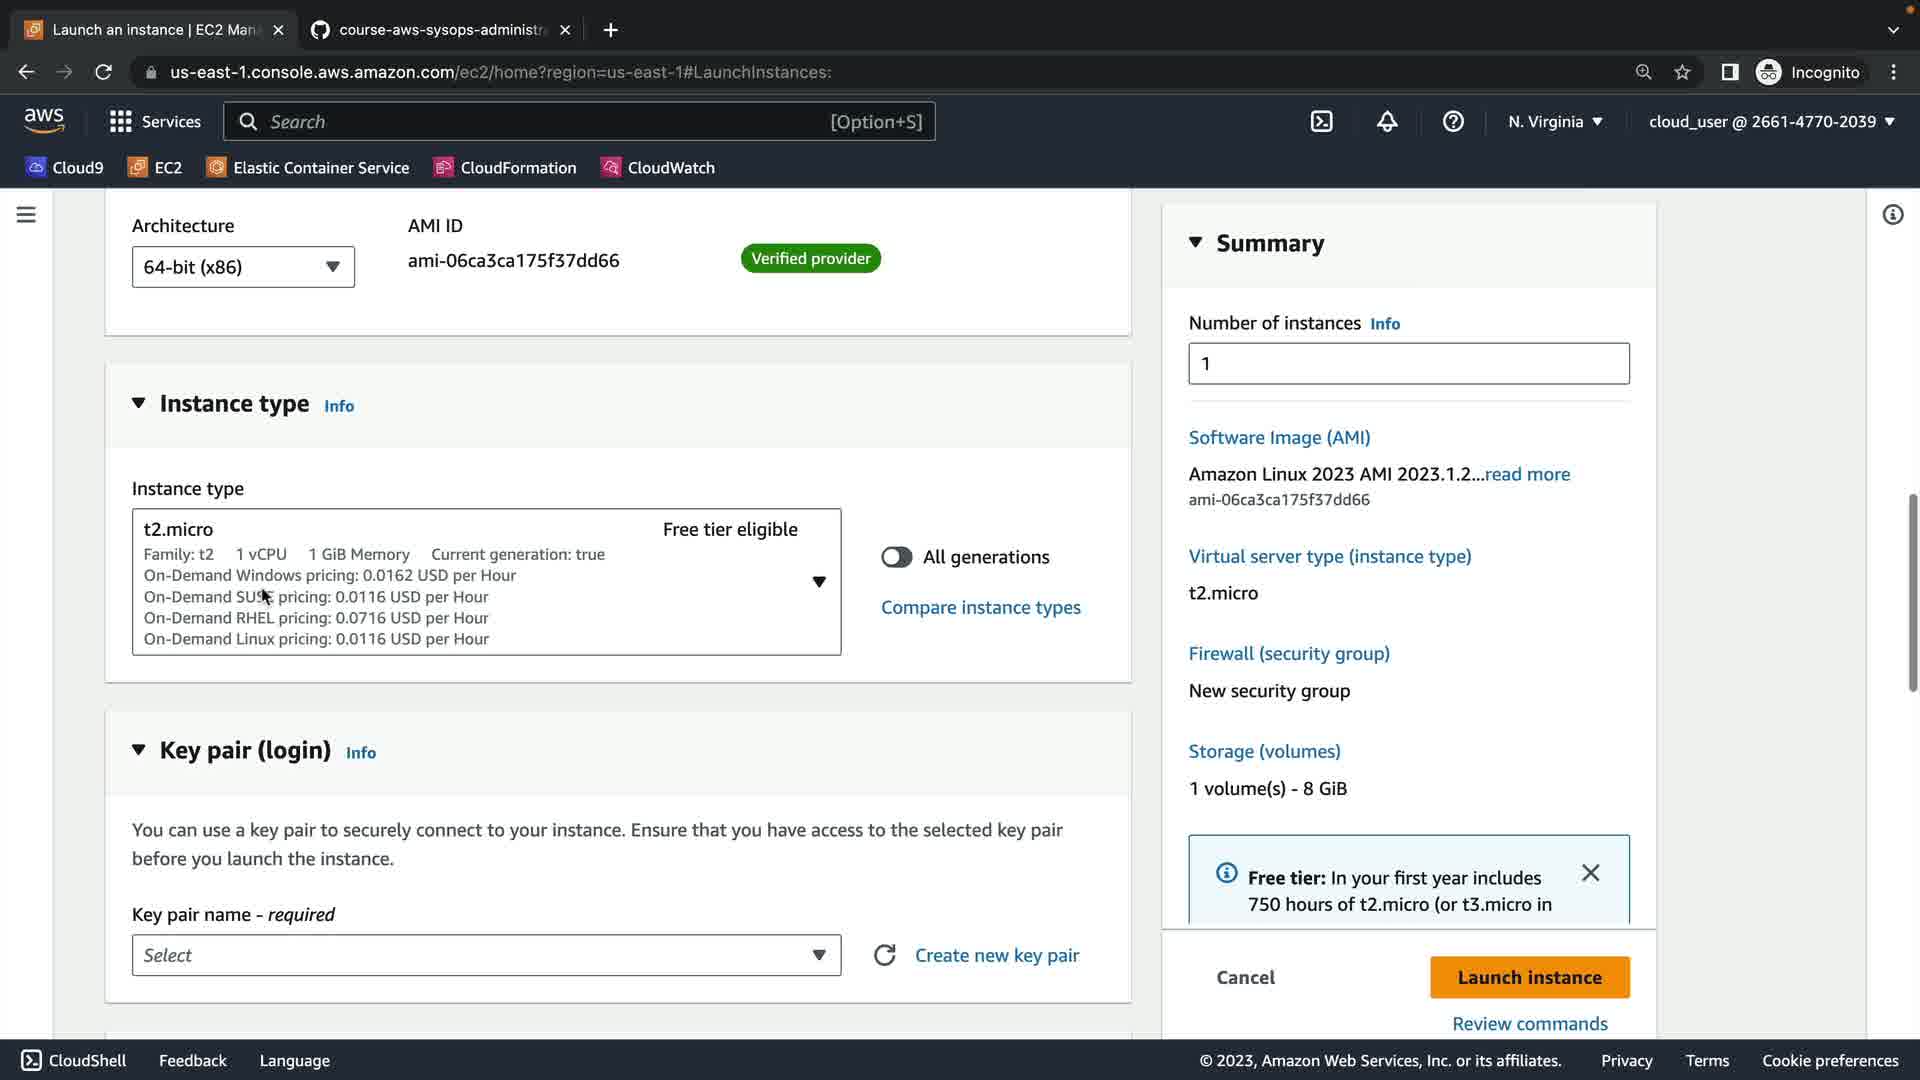Click the AWS logo home icon
1920x1080 pixels.
[x=44, y=121]
